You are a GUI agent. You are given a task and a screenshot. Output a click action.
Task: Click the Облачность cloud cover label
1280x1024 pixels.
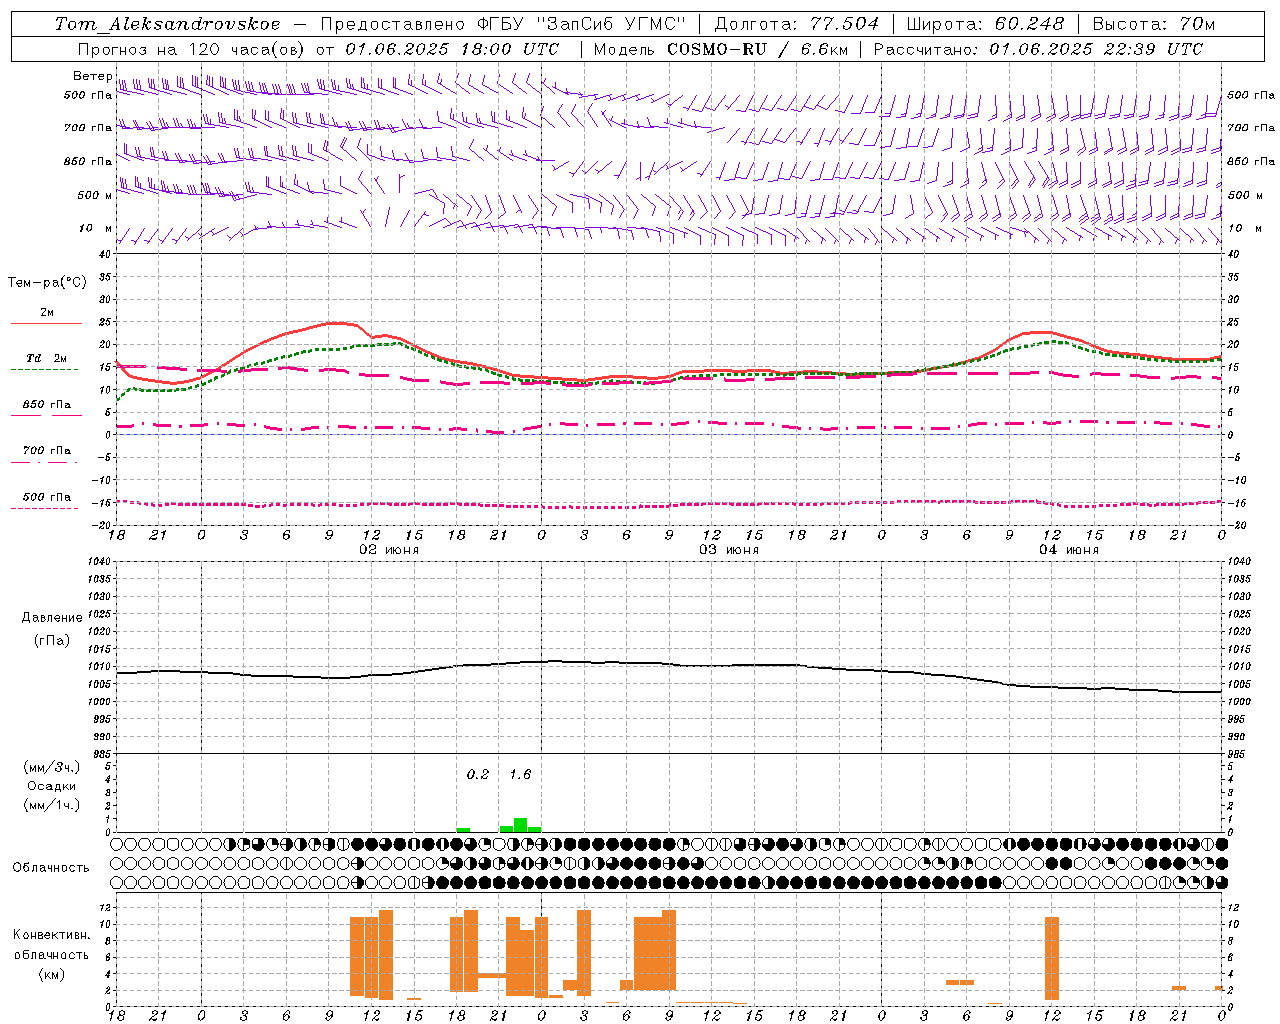point(51,867)
